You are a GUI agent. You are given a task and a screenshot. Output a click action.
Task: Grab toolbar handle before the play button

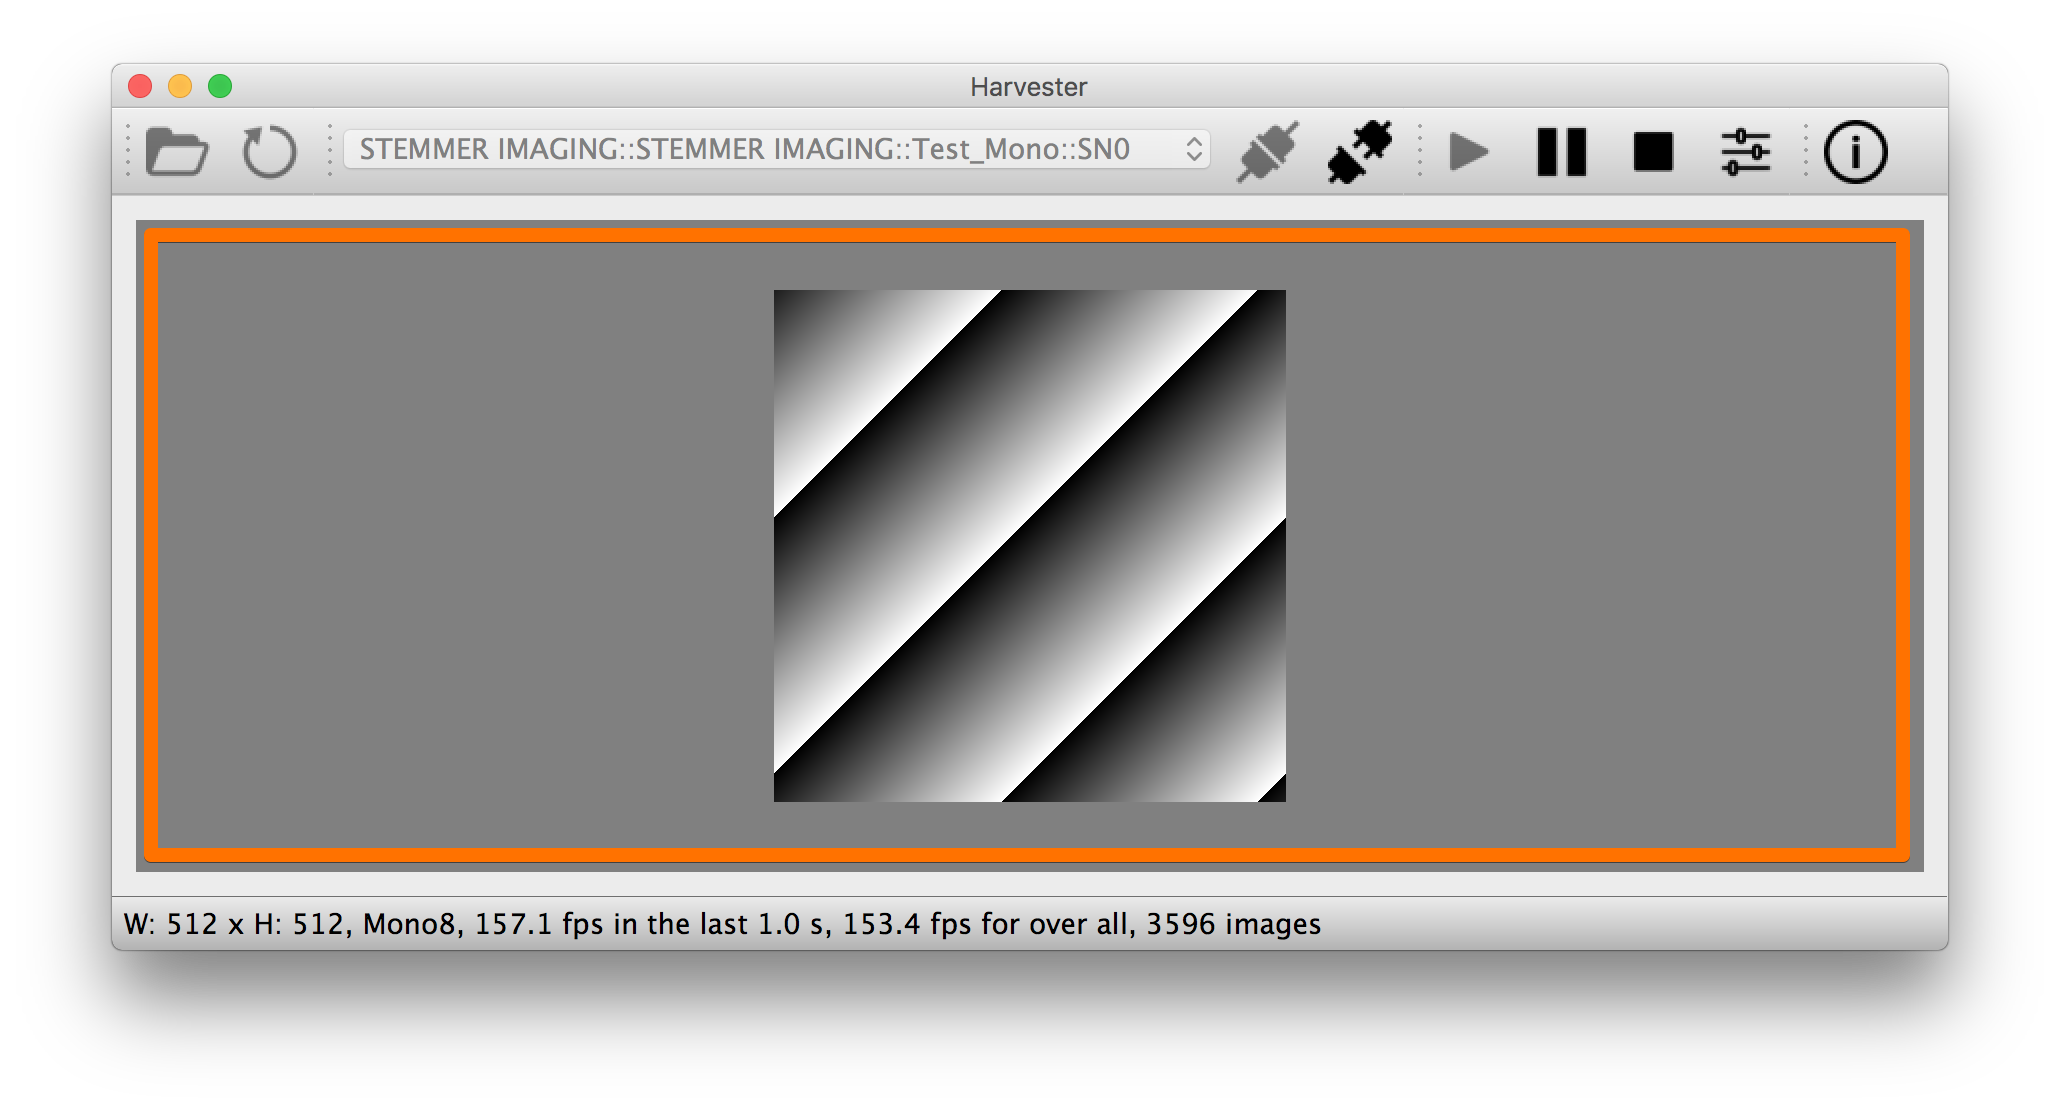(x=1420, y=151)
